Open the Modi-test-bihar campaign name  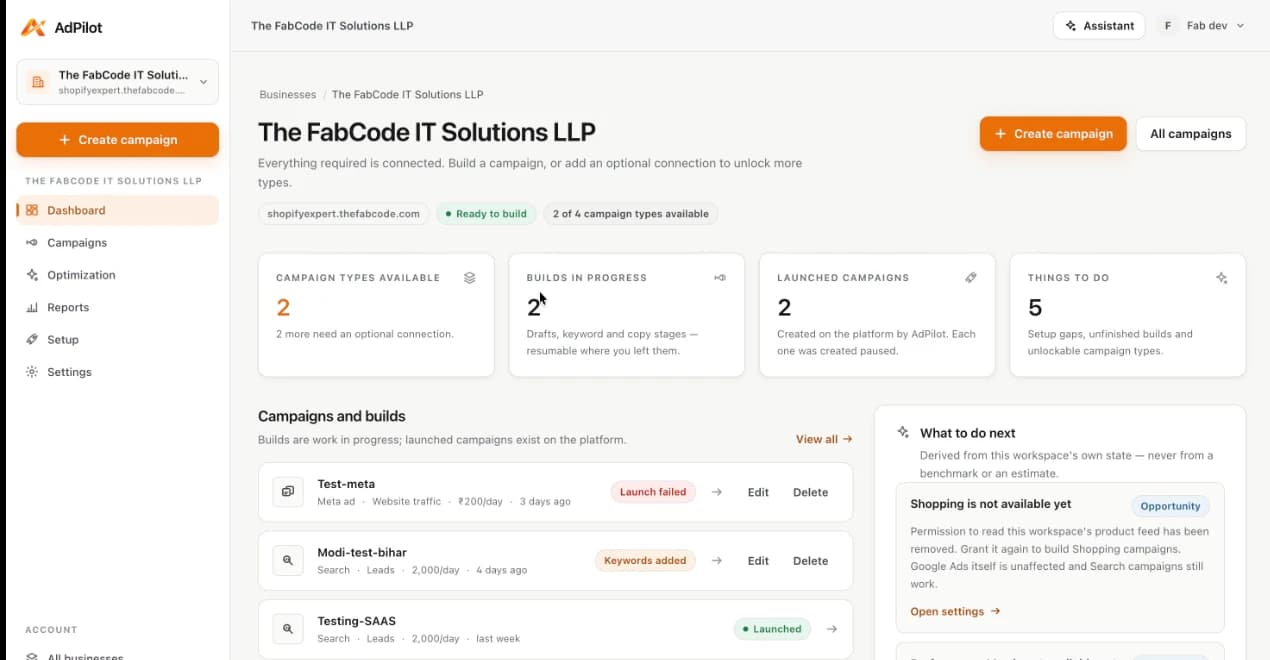[x=362, y=553]
